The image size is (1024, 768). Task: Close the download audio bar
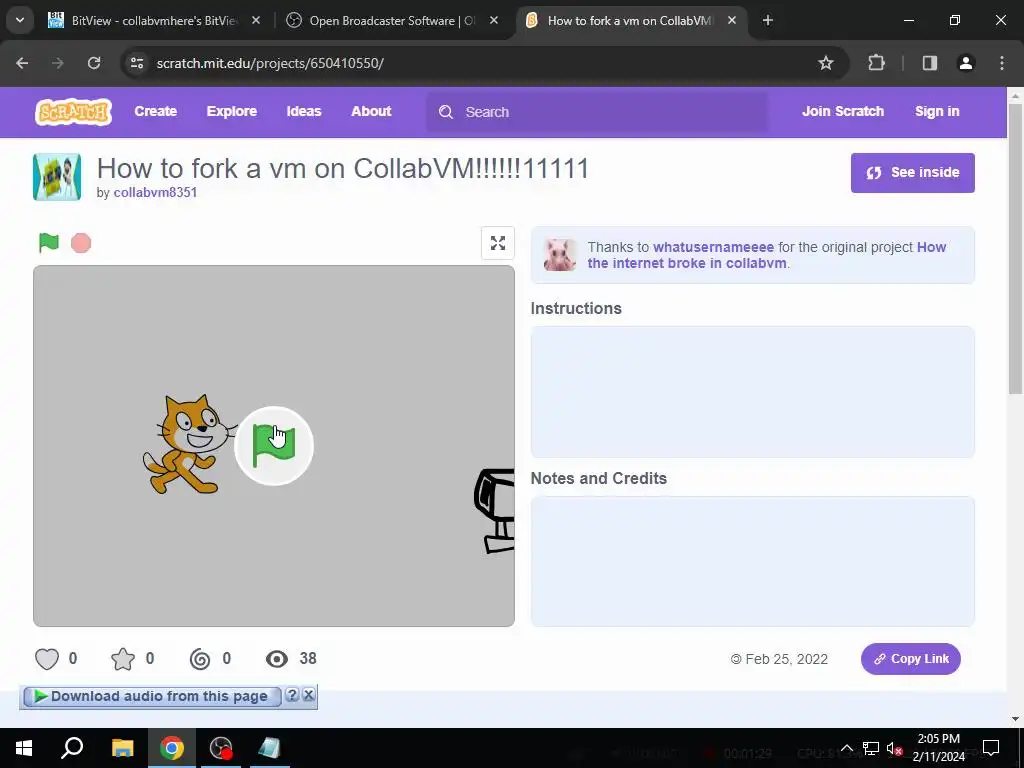point(309,695)
